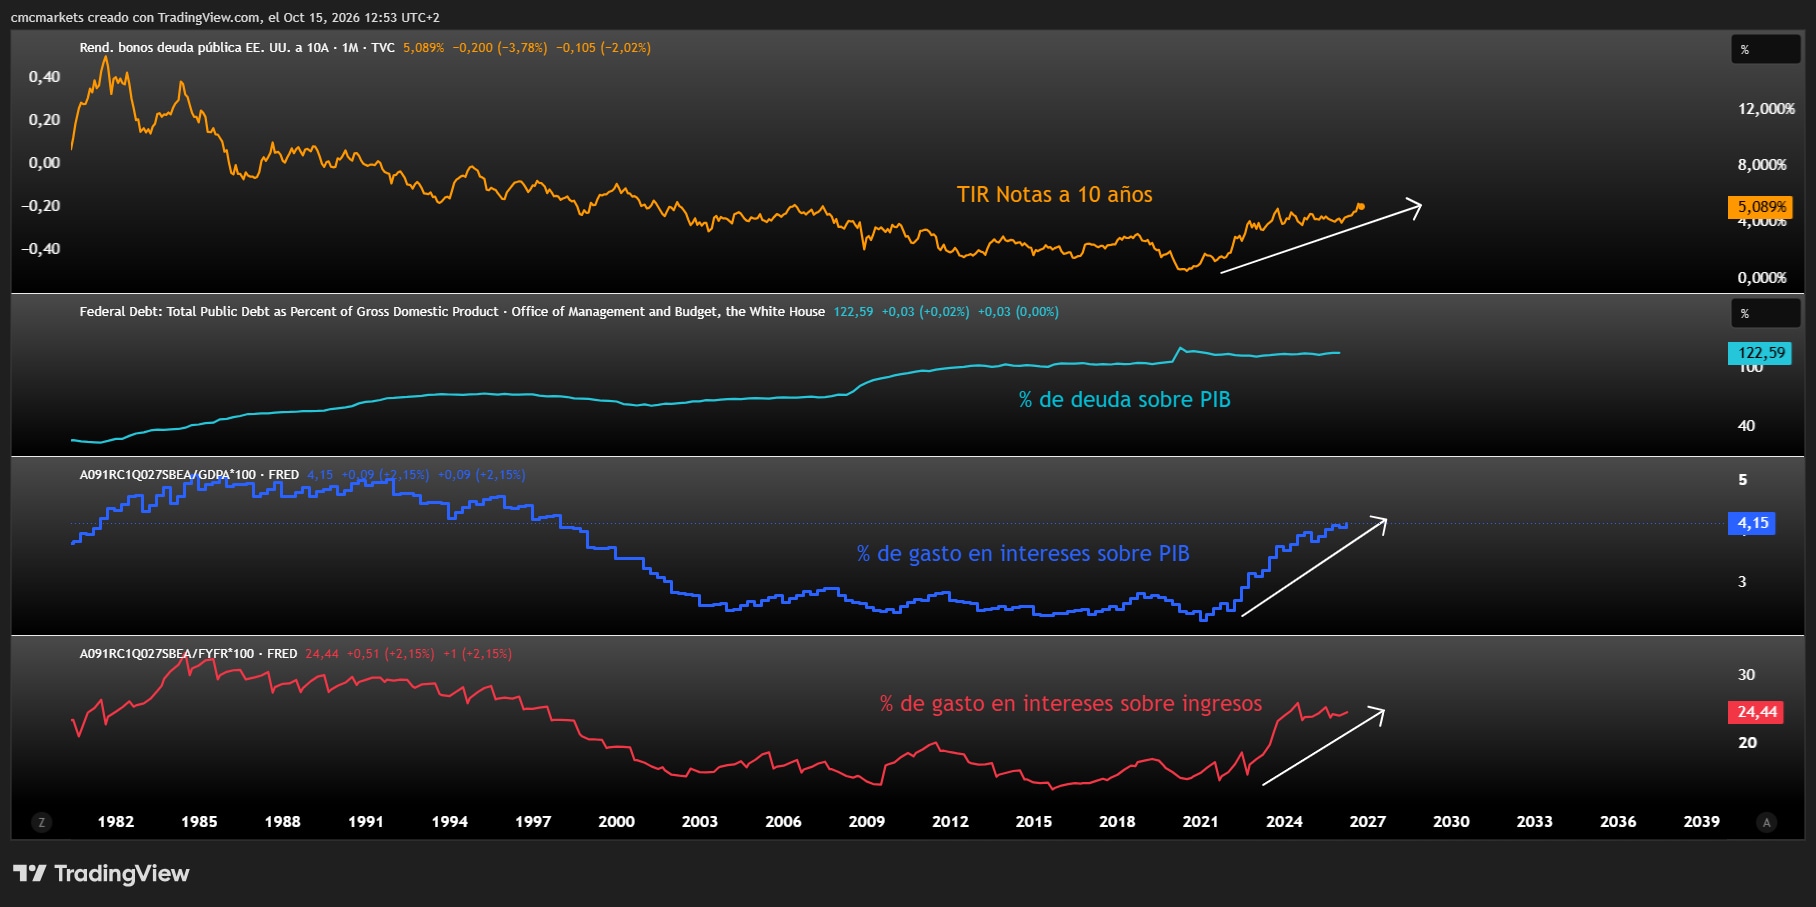Image resolution: width=1816 pixels, height=907 pixels.
Task: Click the orange 5,089% value in the top legend
Action: [x=423, y=48]
